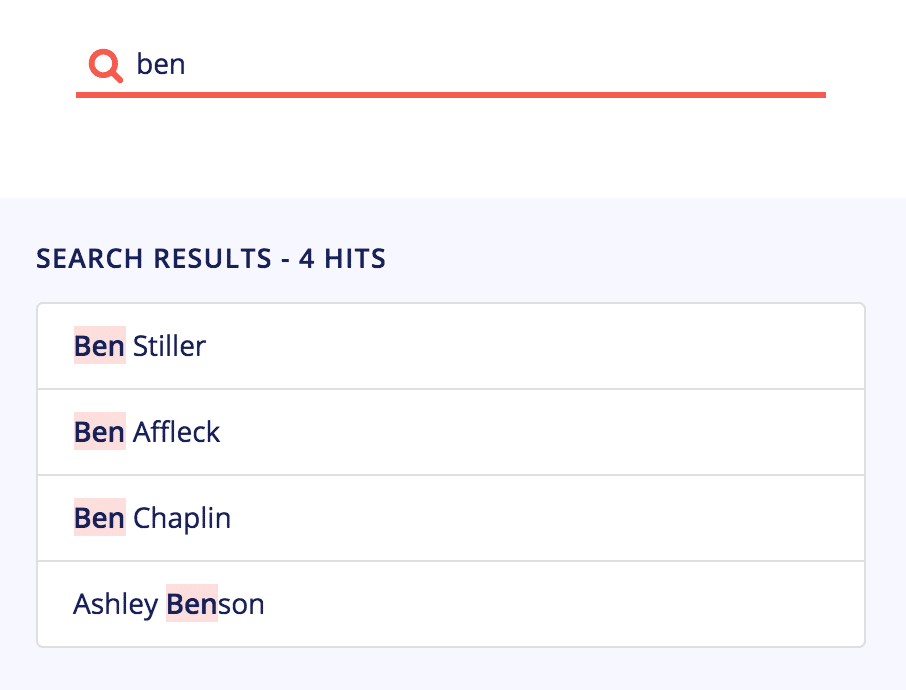Image resolution: width=906 pixels, height=690 pixels.
Task: Click the "4 HITS" count text
Action: [x=342, y=258]
